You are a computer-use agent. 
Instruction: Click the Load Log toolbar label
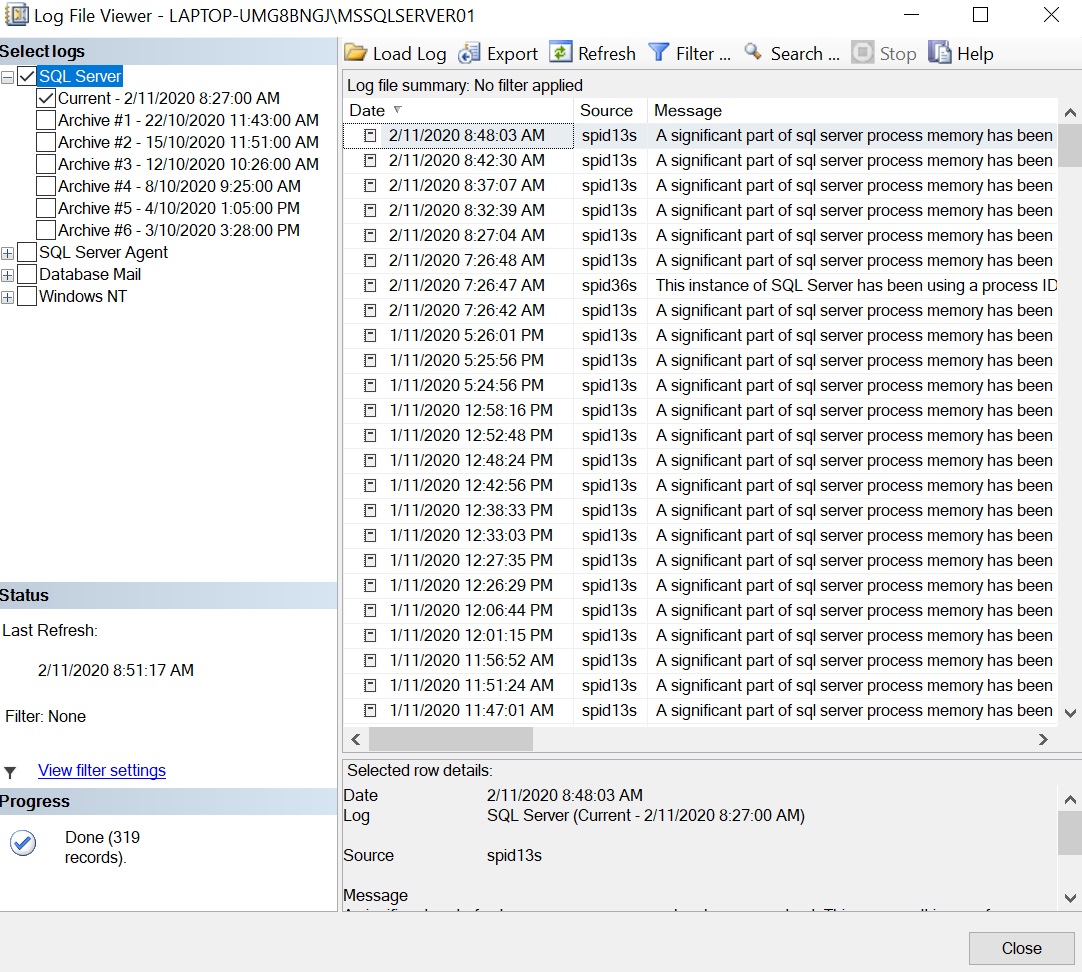tap(409, 54)
